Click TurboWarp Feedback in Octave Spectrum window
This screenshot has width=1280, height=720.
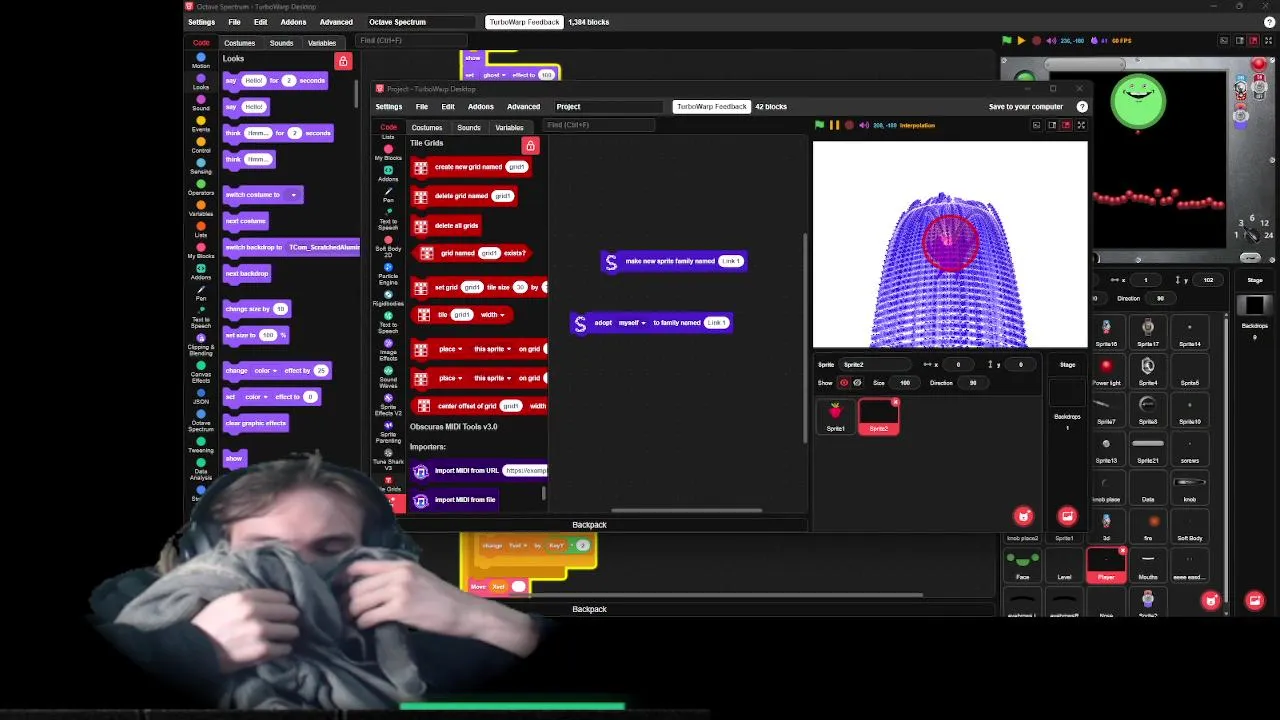pyautogui.click(x=523, y=22)
